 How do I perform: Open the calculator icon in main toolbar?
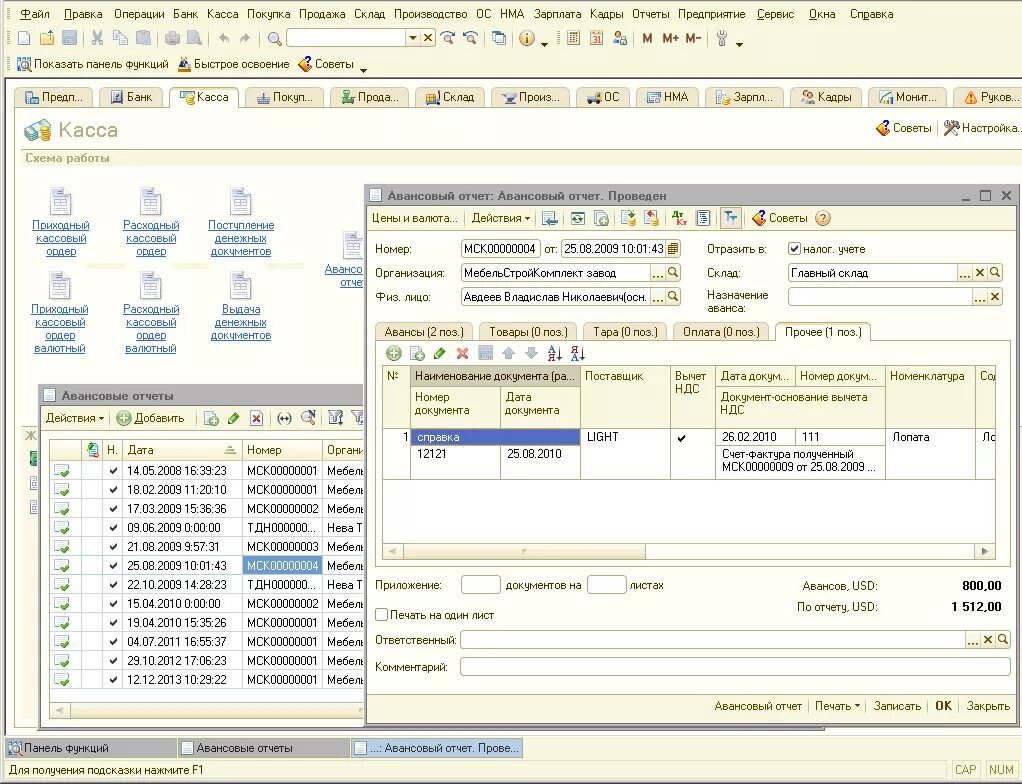(573, 38)
